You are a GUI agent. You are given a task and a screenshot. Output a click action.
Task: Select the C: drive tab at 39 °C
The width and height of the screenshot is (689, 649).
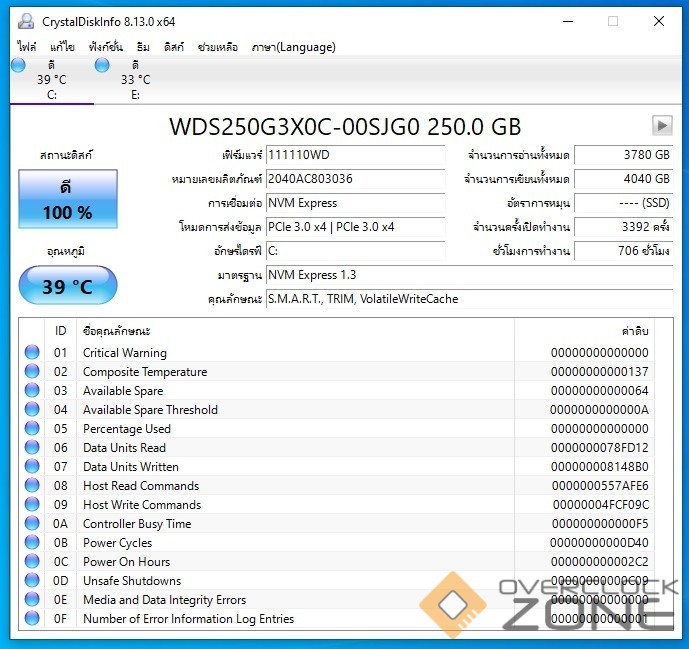point(52,80)
